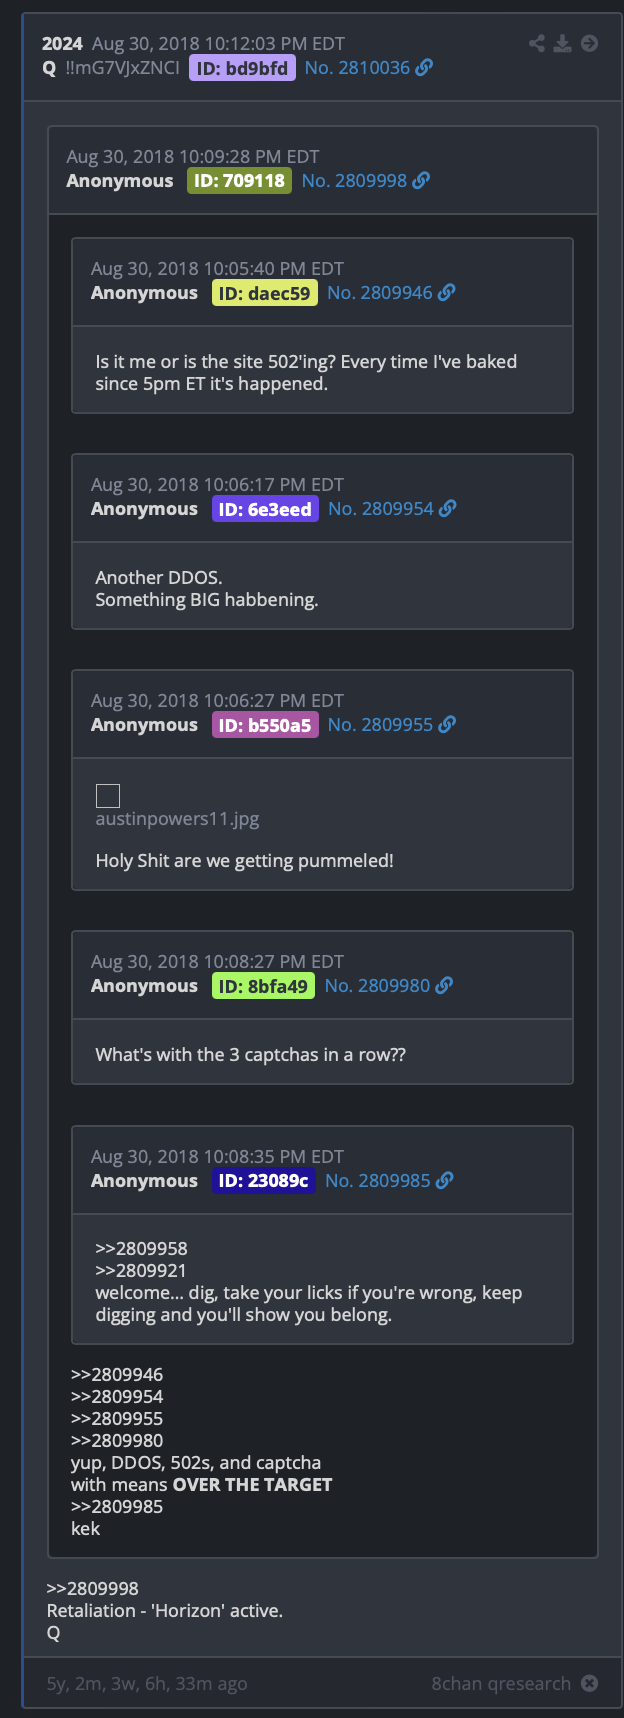
Task: Click the share icon in post header
Action: (x=537, y=43)
